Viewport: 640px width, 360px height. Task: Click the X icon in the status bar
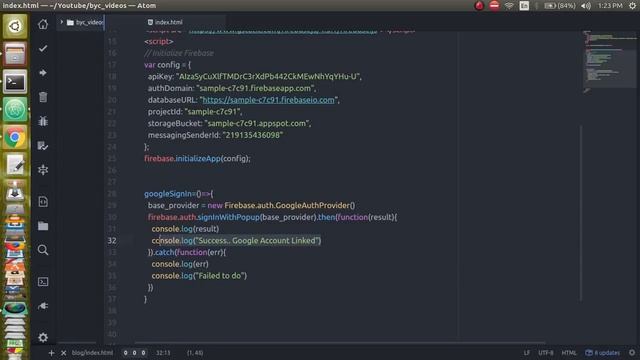coord(64,353)
